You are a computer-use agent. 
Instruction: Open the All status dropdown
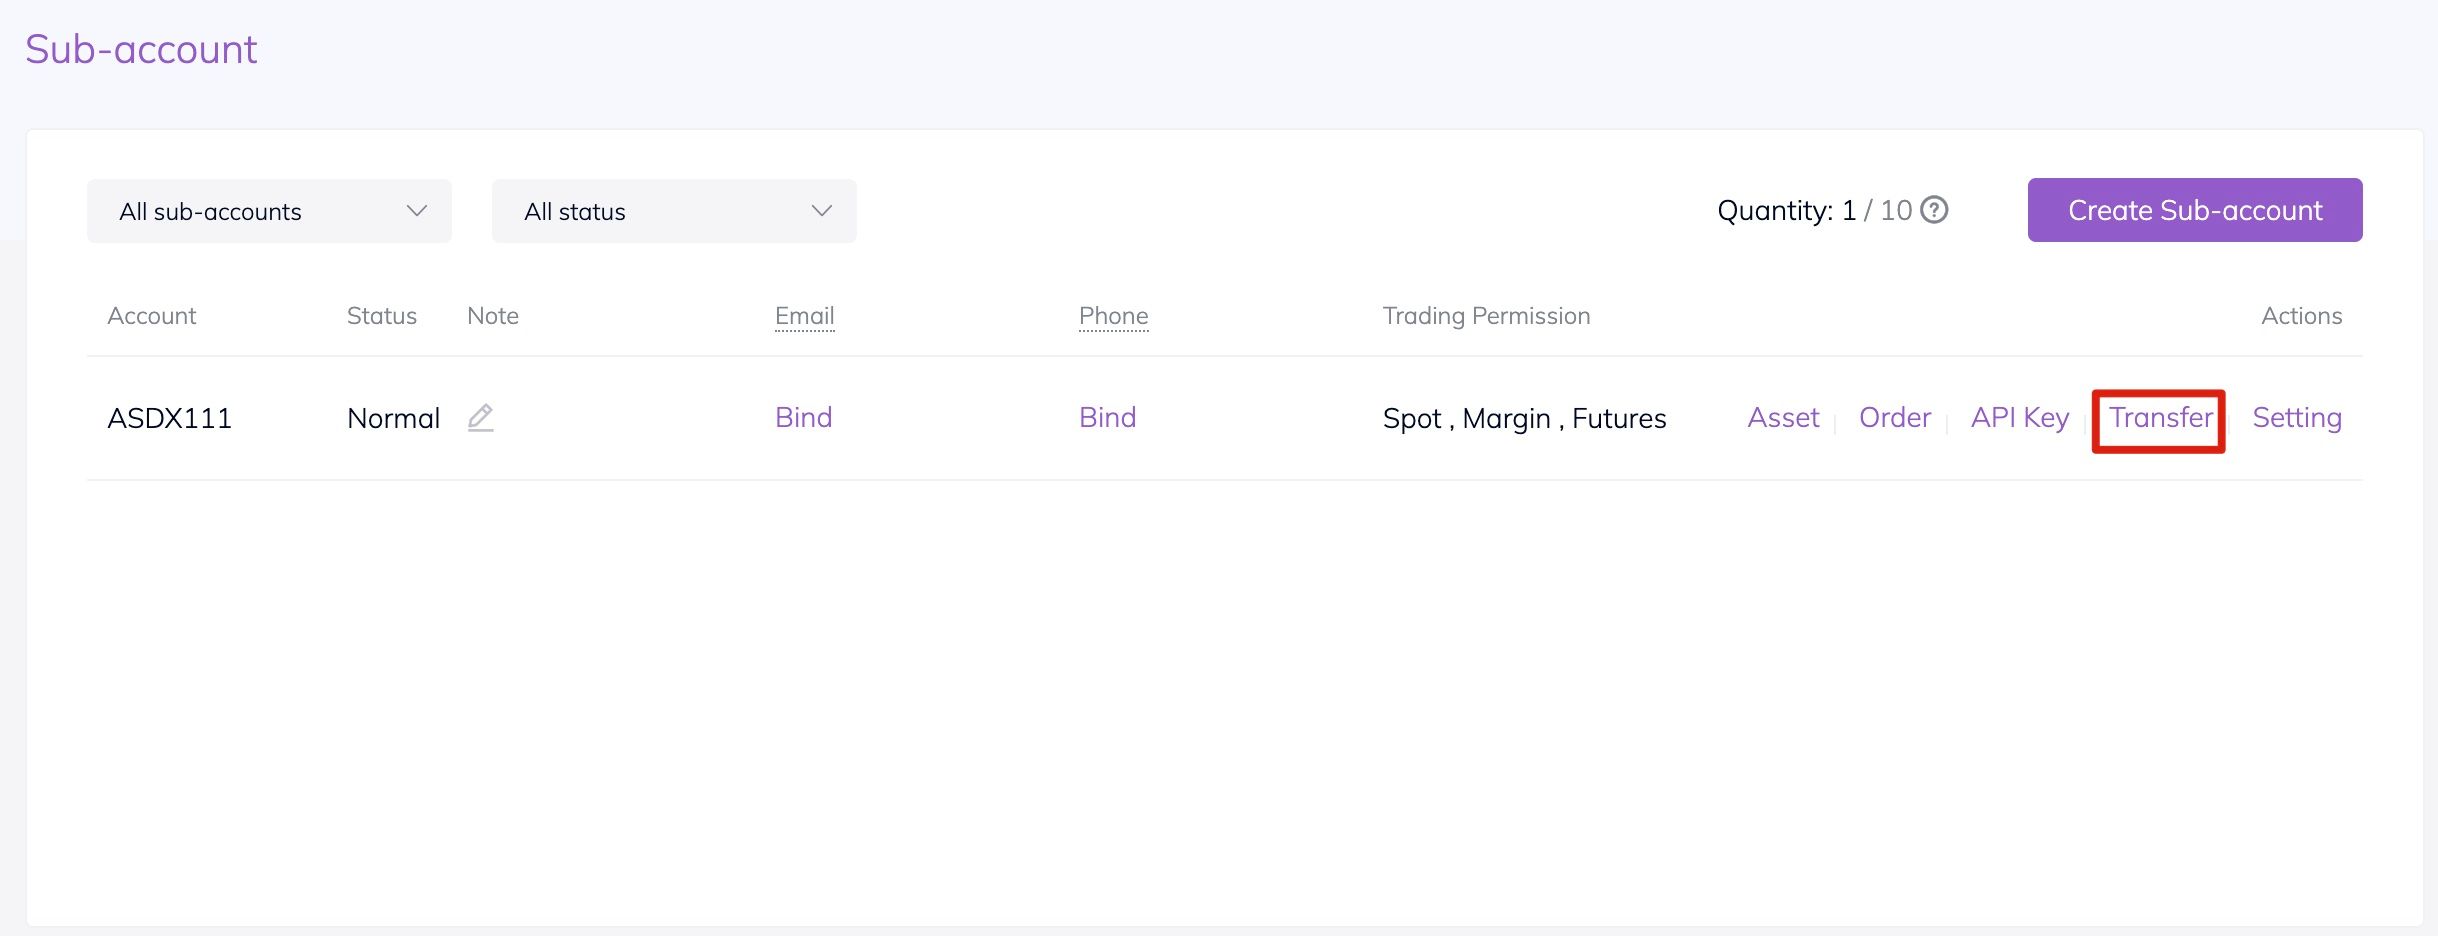click(x=673, y=211)
